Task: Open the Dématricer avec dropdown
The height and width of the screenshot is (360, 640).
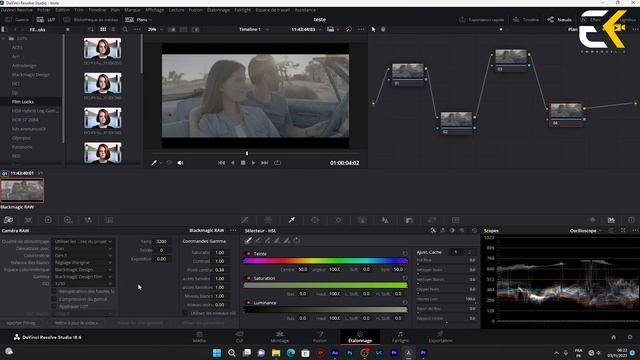Action: [x=83, y=249]
